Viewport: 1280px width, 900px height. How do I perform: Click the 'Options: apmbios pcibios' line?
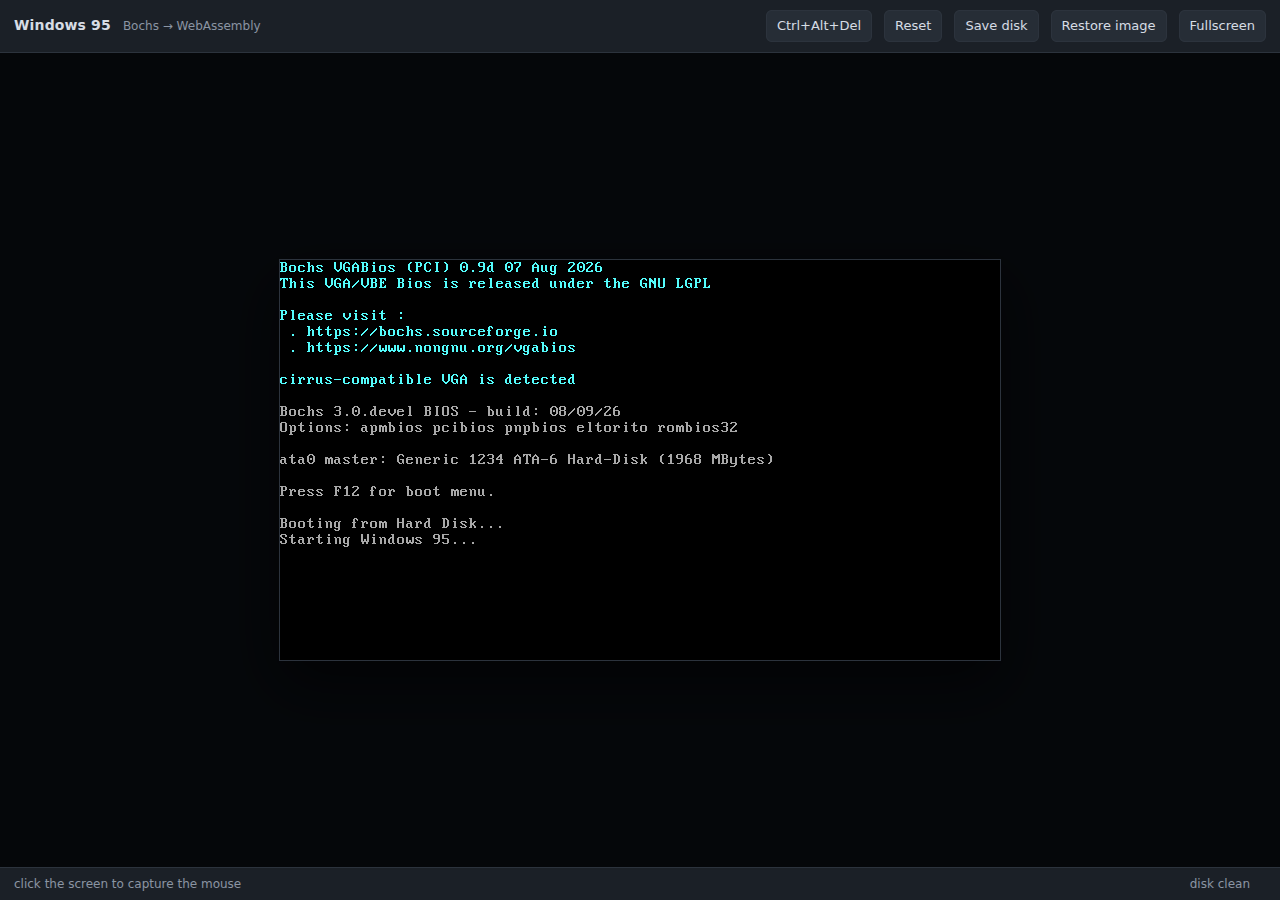(509, 428)
